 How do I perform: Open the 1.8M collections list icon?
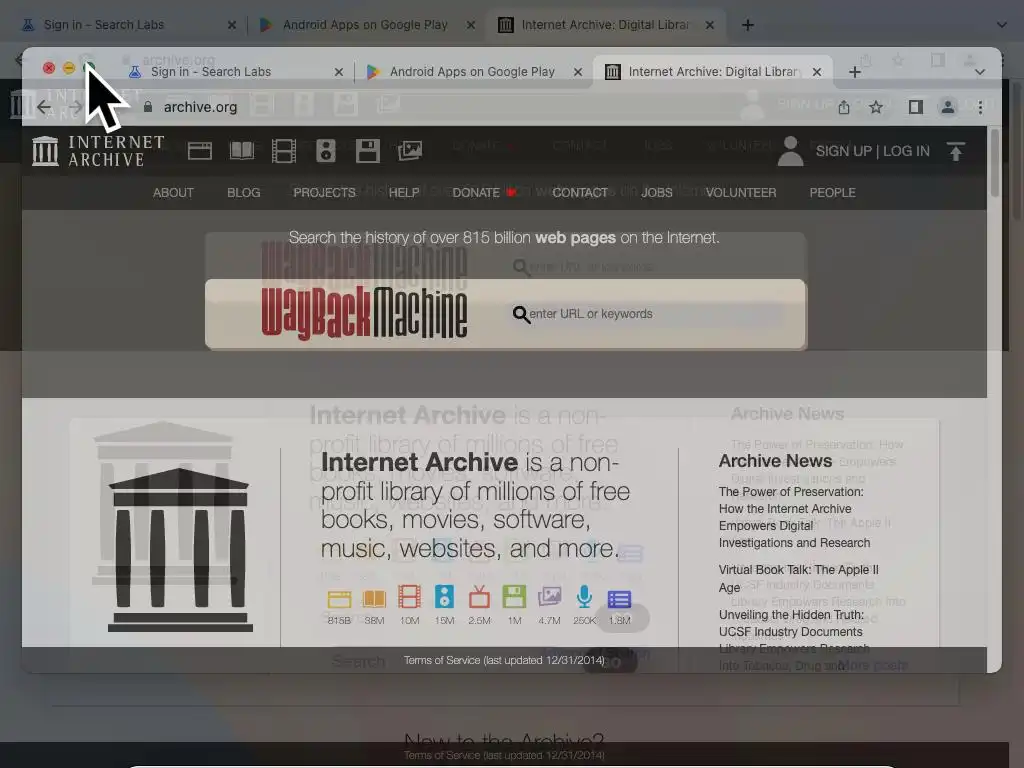tap(619, 599)
